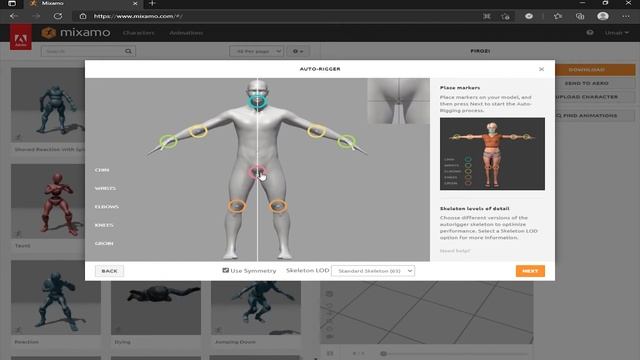Open the user account dropdown

click(x=617, y=33)
